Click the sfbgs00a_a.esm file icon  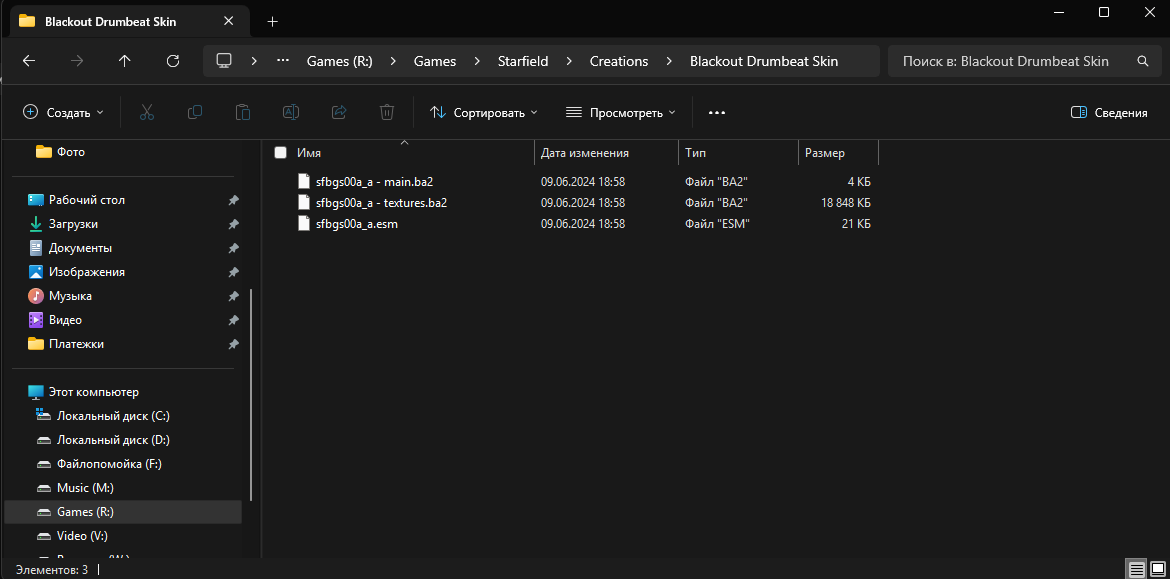pyautogui.click(x=303, y=224)
